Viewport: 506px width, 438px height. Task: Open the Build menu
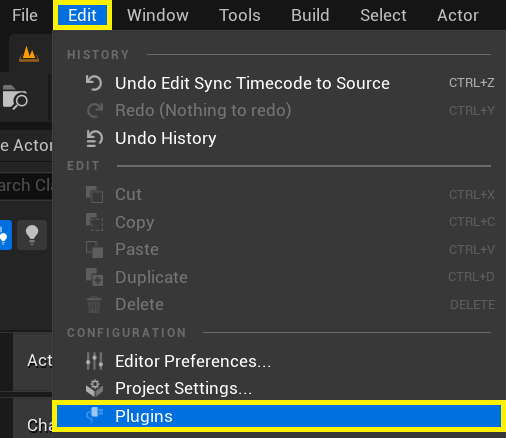click(310, 15)
